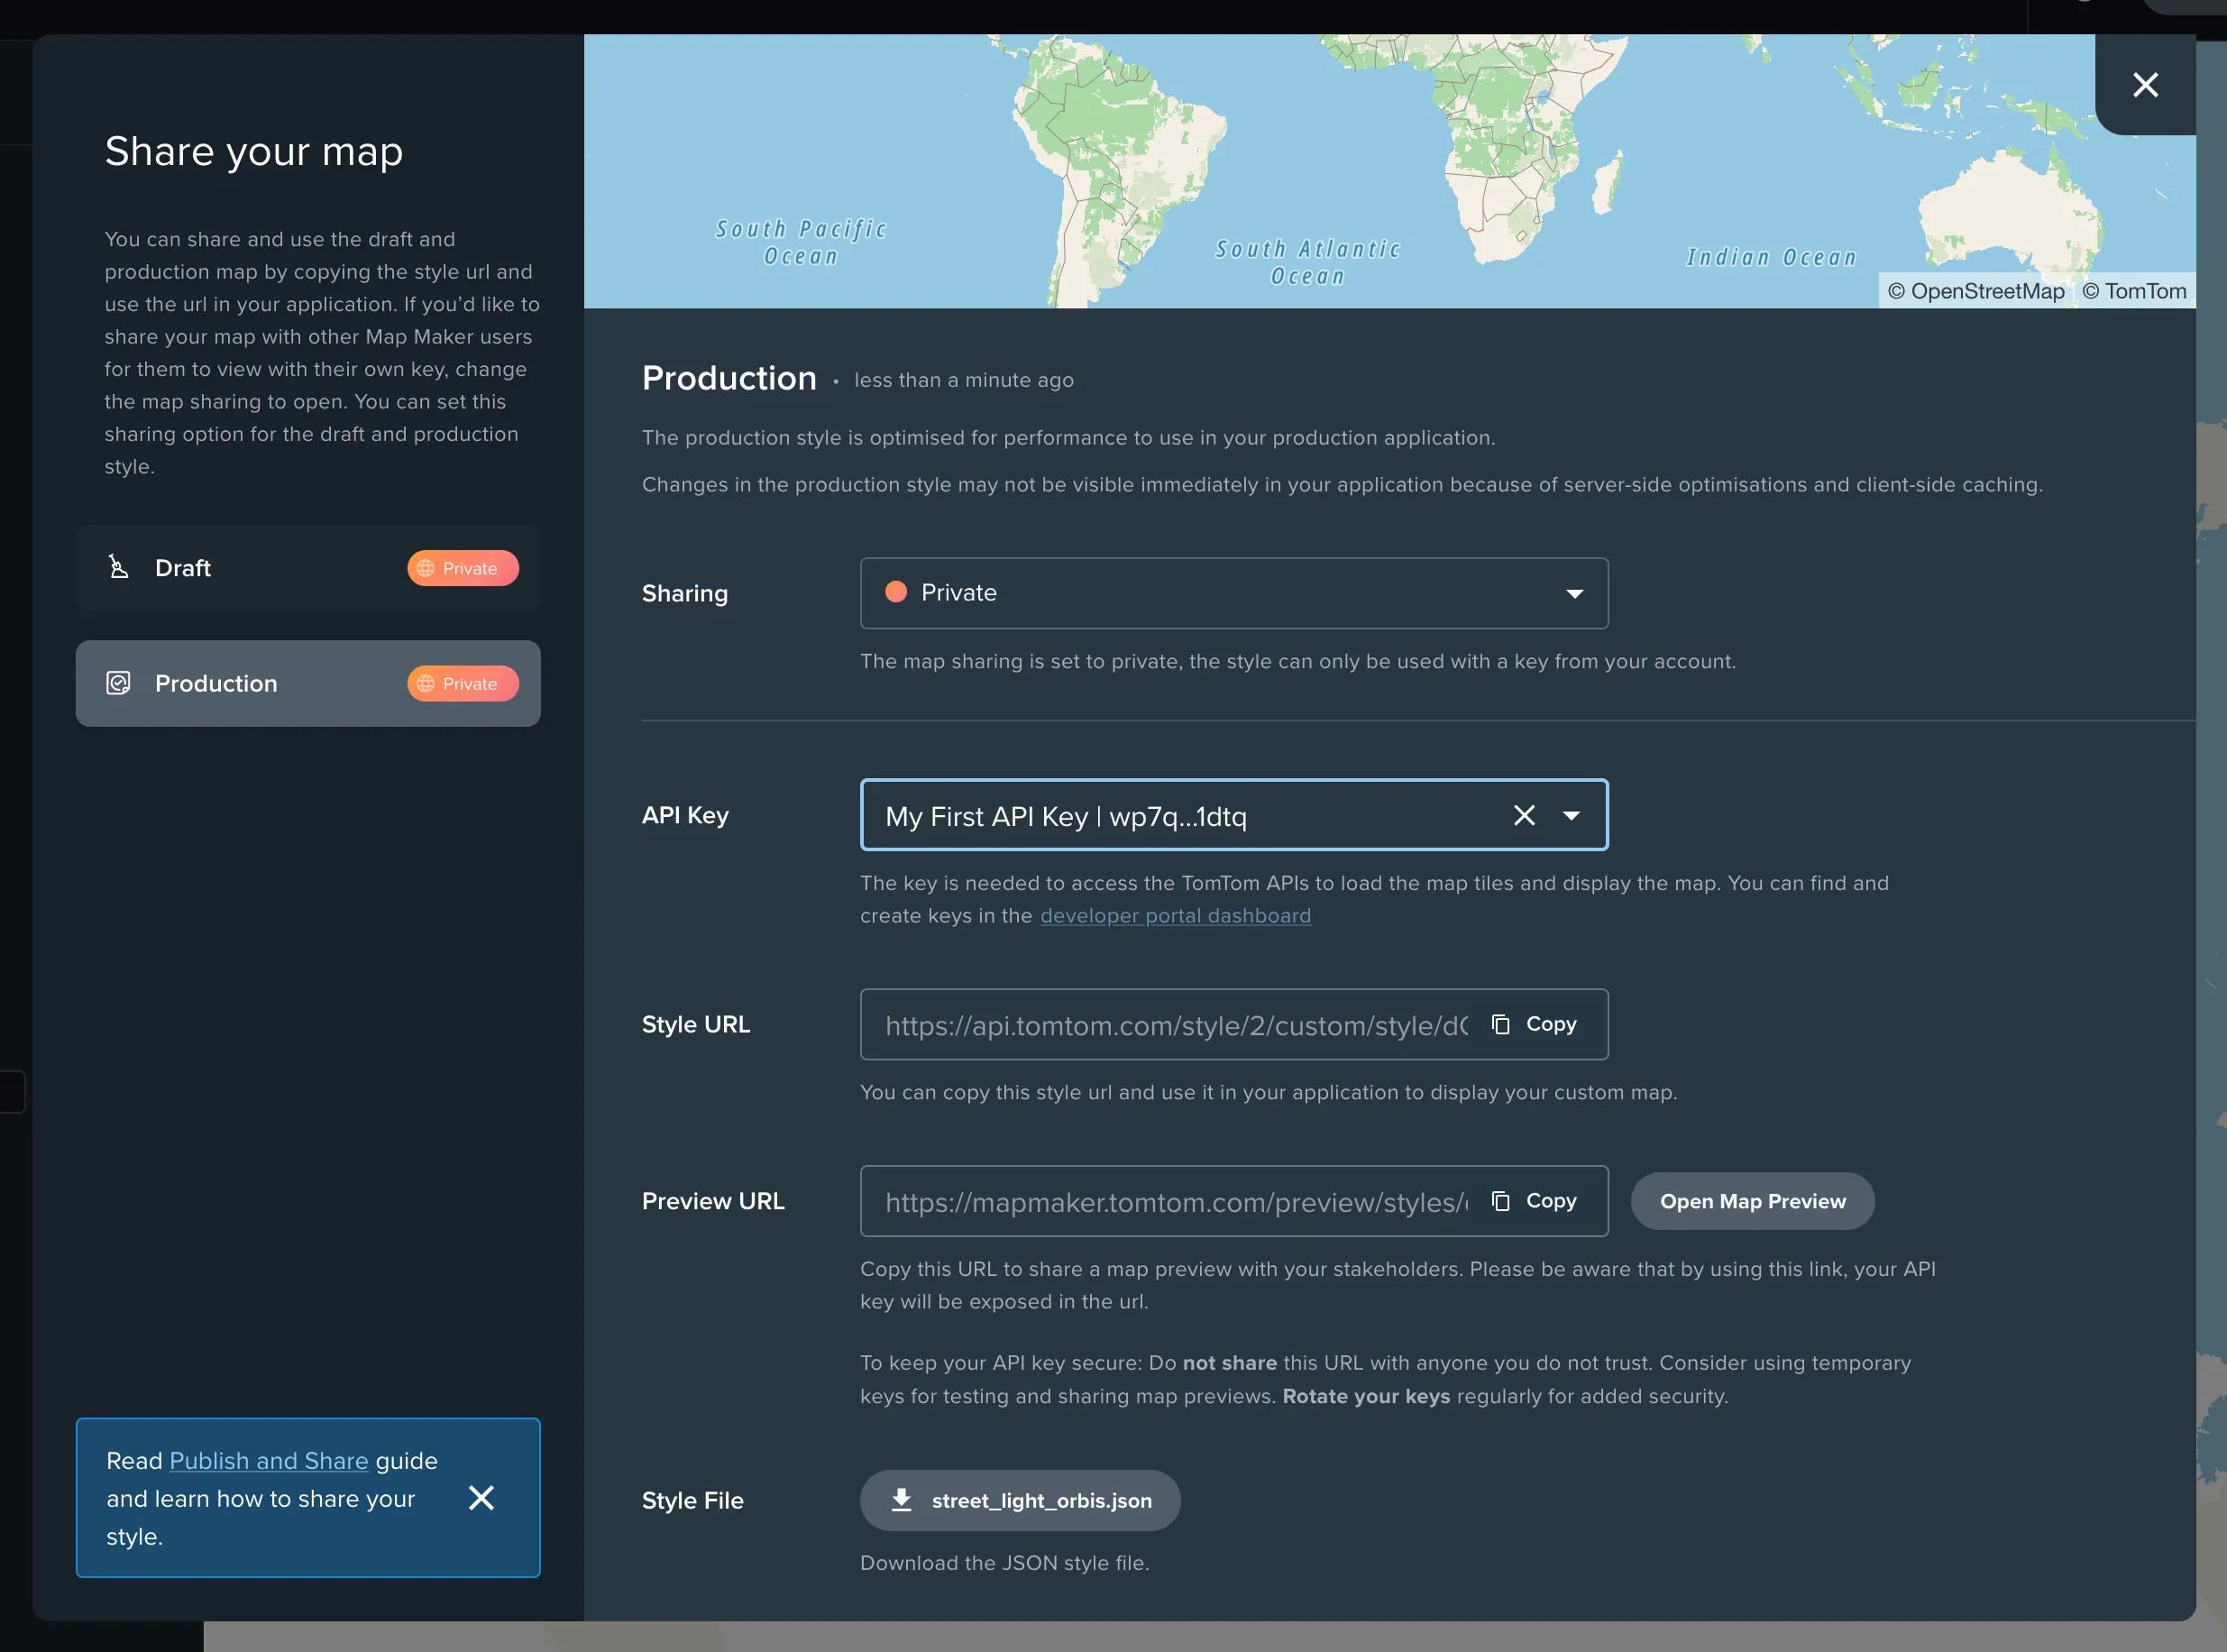Click the orange Private status dot
2227x1652 pixels.
pos(896,592)
